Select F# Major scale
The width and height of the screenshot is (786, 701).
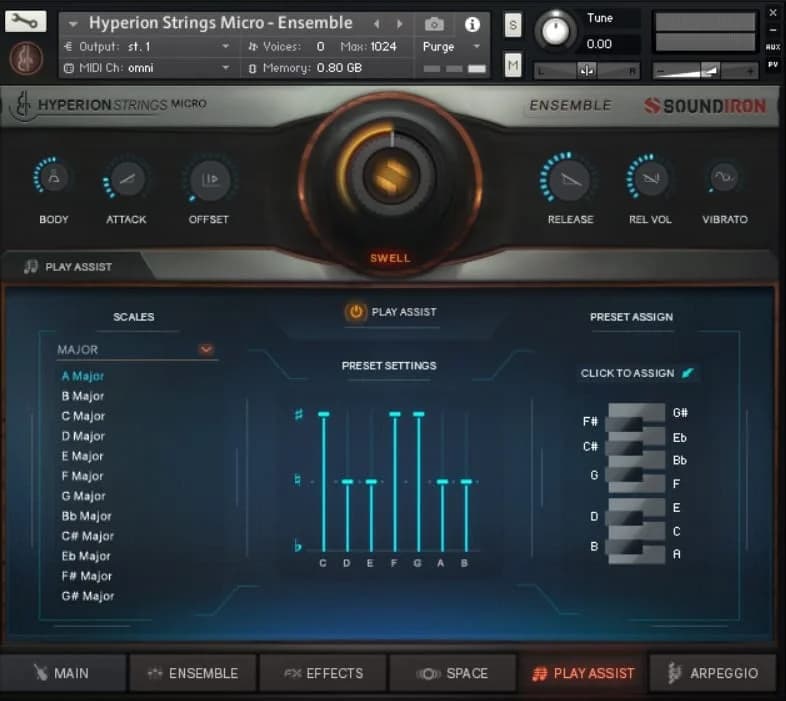[x=87, y=576]
